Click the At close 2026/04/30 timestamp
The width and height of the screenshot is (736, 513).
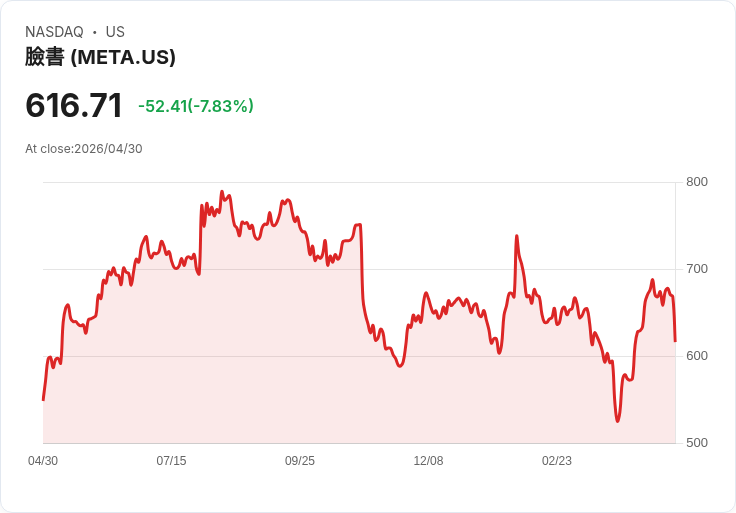click(84, 149)
